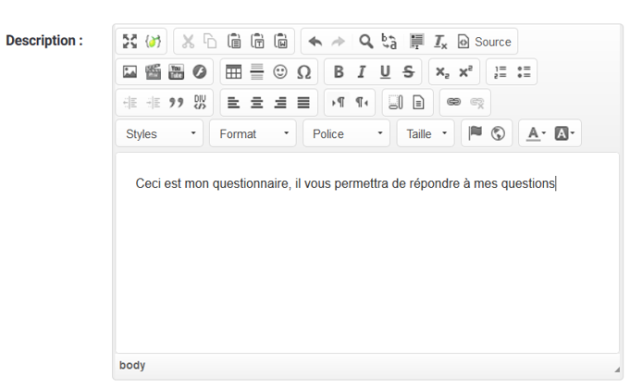Insert a special character with Omega icon
The image size is (630, 389).
[304, 72]
